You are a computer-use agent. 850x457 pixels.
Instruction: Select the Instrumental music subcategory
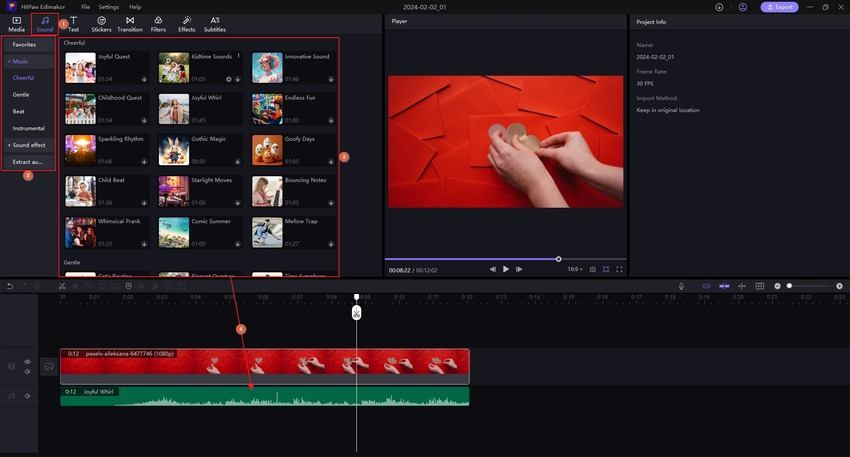(x=29, y=128)
